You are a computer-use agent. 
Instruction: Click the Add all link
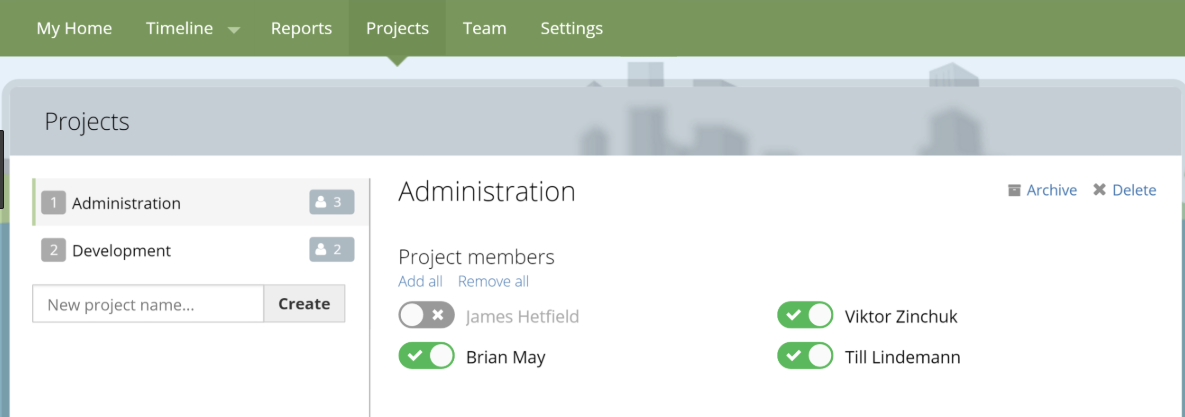click(420, 282)
